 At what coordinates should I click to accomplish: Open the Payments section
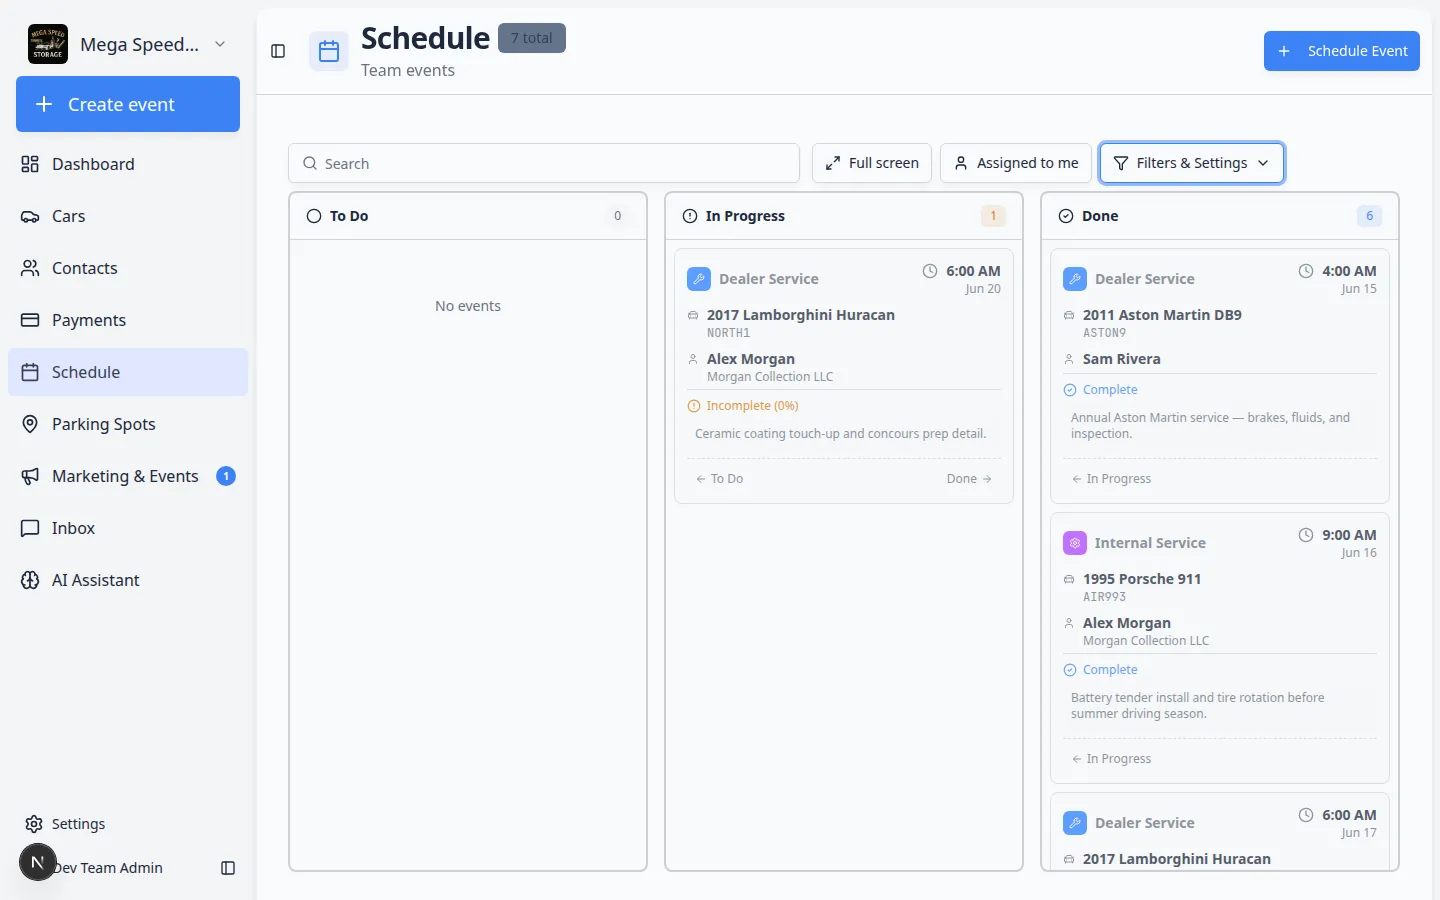[x=128, y=320]
